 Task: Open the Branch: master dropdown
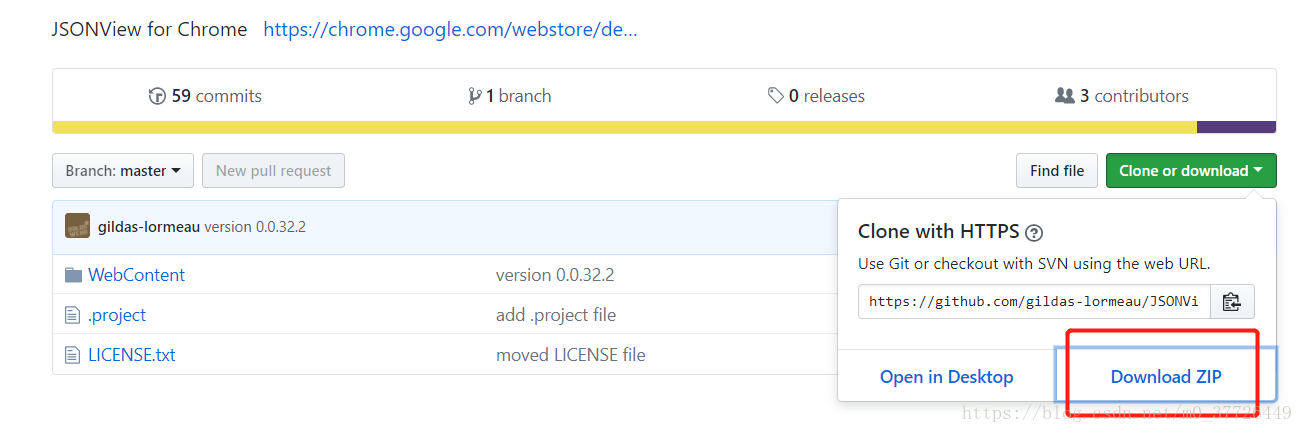coord(123,171)
